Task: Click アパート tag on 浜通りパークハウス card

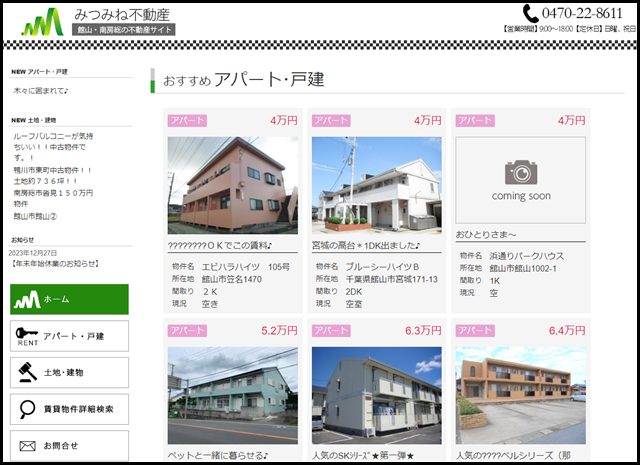Action: click(x=475, y=120)
